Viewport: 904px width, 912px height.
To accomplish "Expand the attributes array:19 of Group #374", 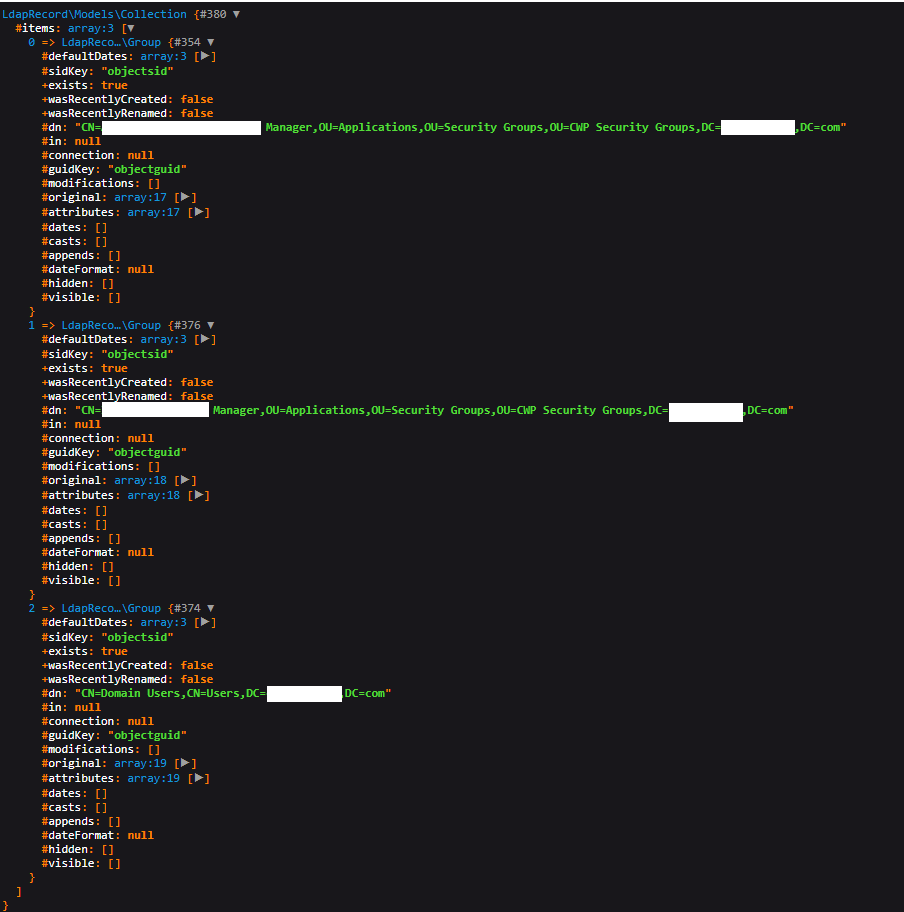I will coord(199,778).
